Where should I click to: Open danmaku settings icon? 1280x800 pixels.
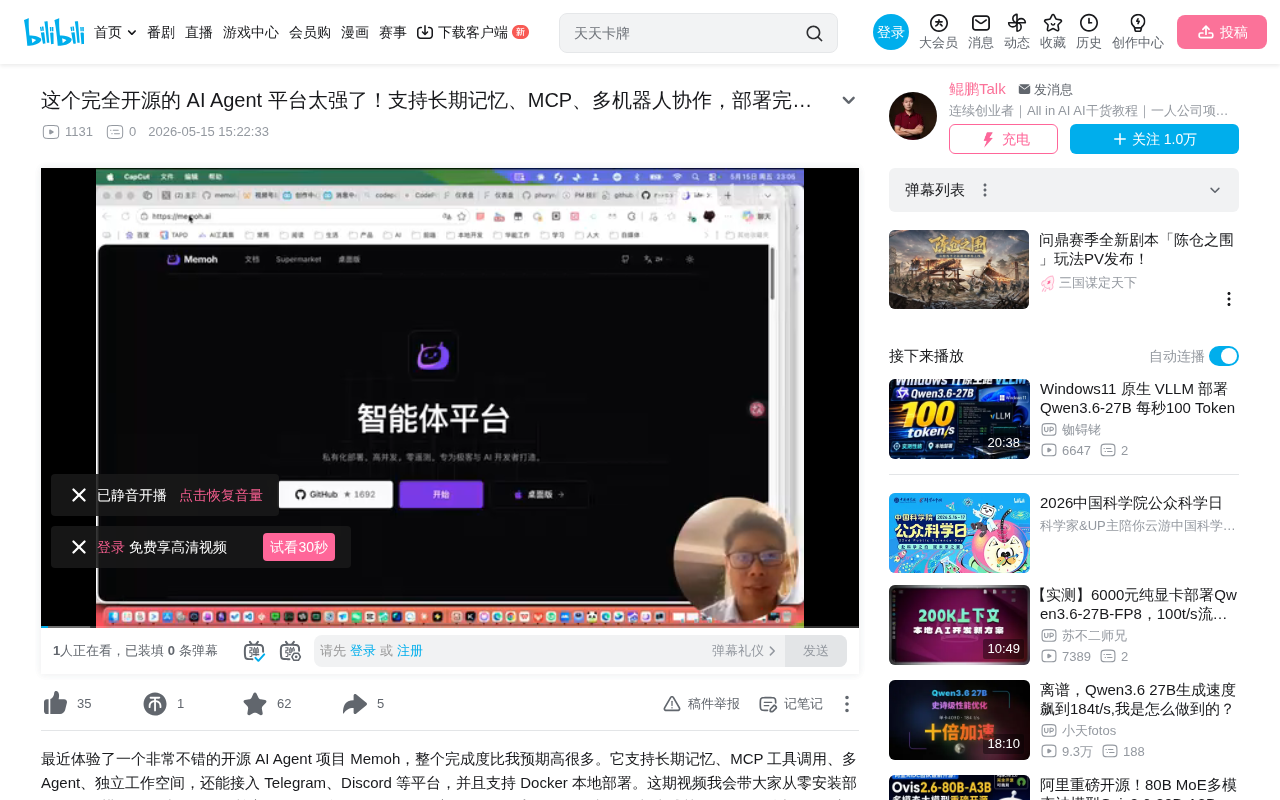click(x=290, y=651)
